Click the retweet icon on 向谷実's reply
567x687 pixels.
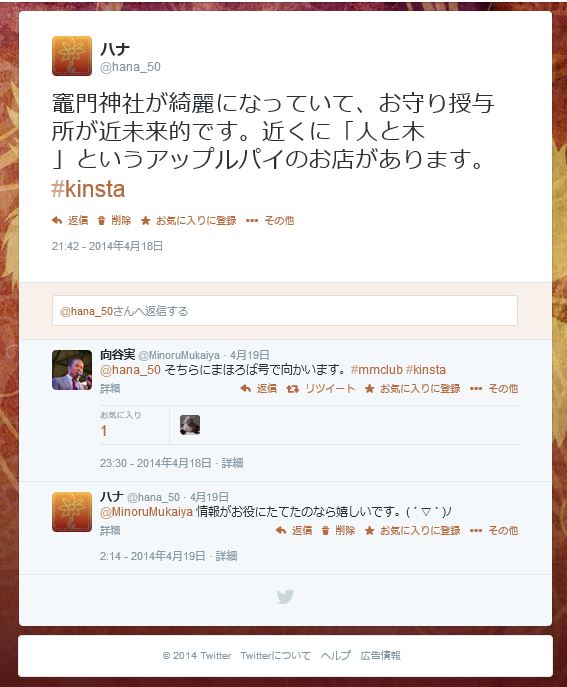pos(293,389)
